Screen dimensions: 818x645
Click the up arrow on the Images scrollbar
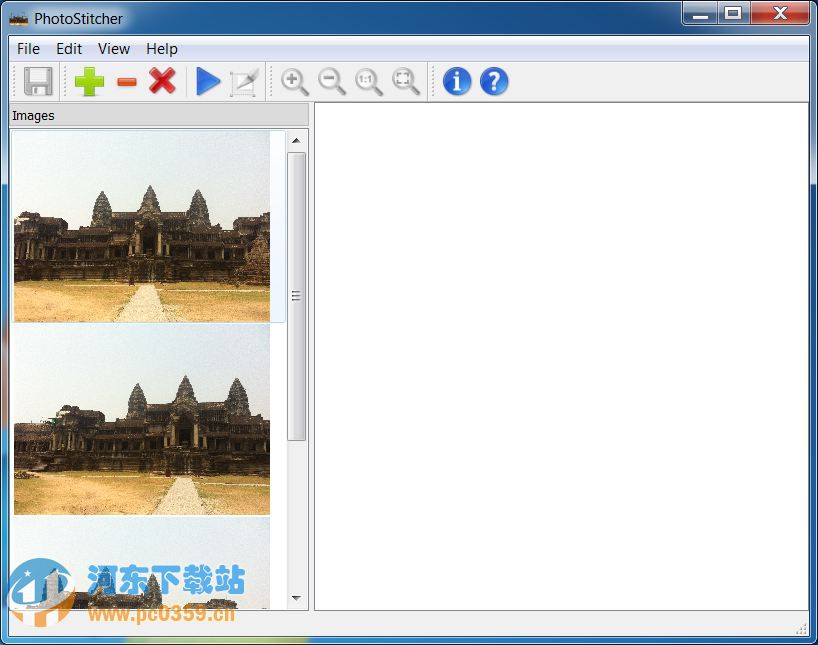[x=296, y=140]
